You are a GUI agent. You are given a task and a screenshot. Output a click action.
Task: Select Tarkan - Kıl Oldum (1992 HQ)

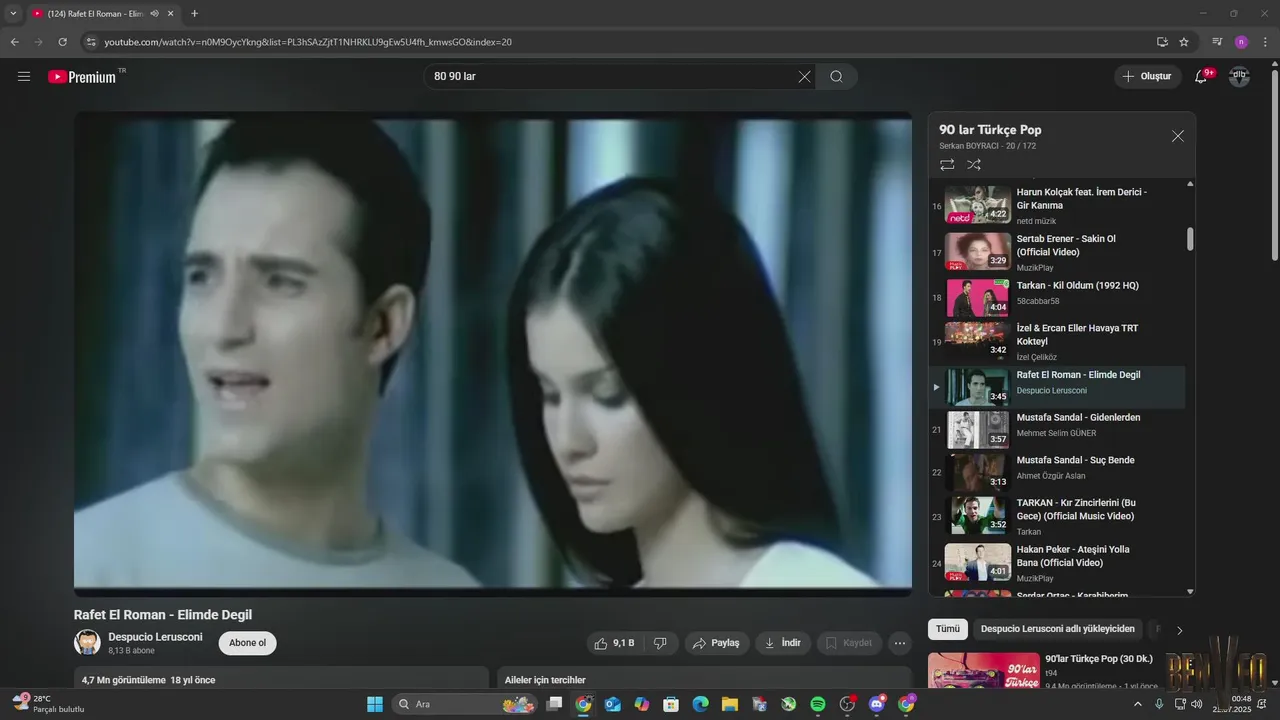[x=1058, y=297]
